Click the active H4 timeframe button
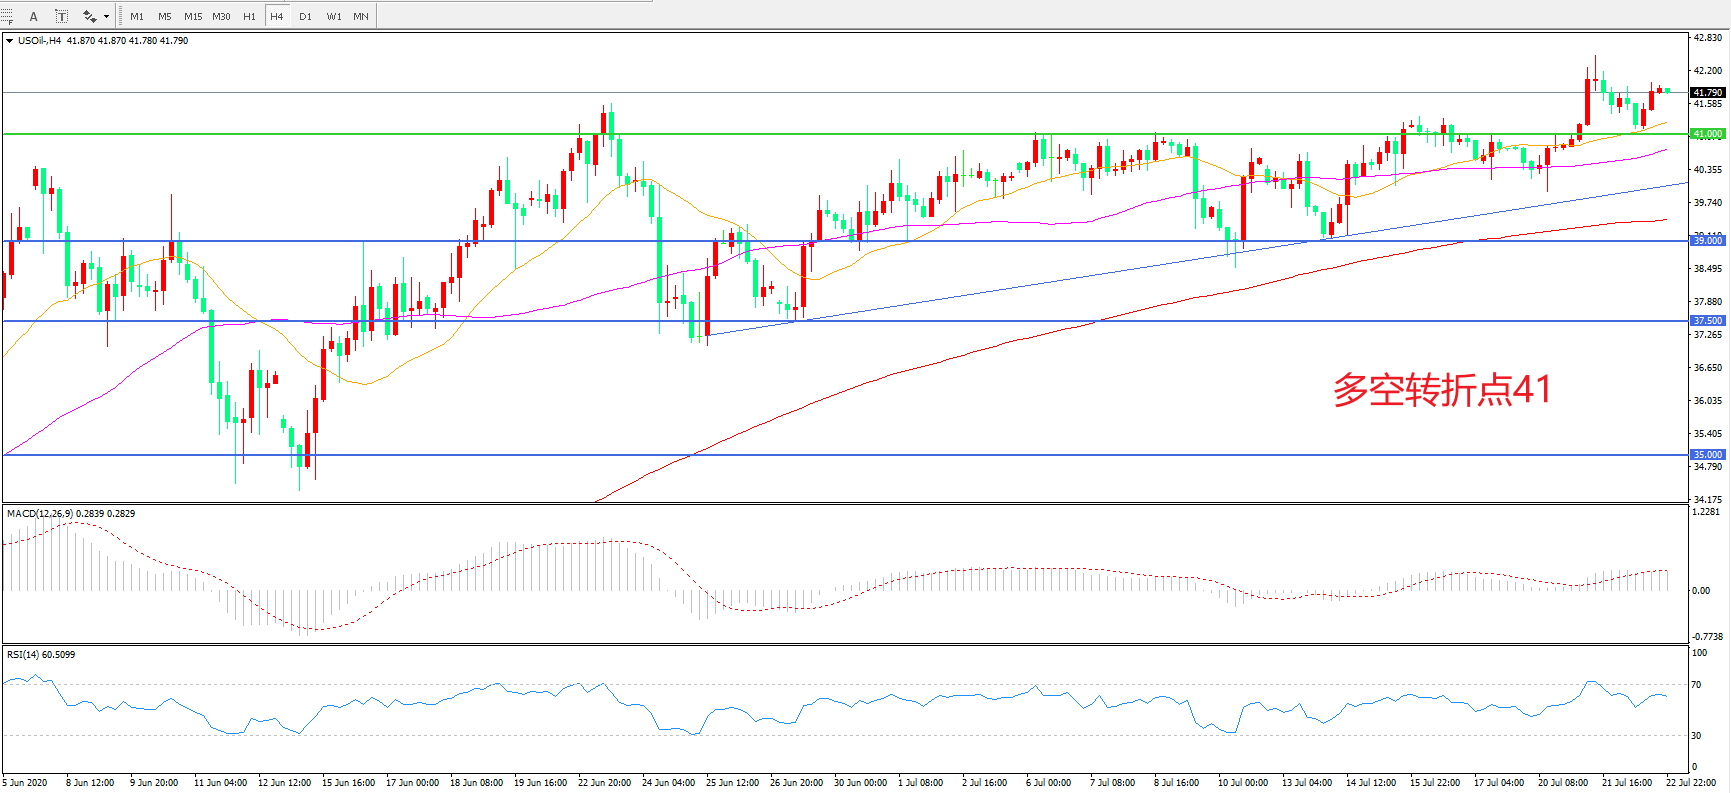 [x=277, y=16]
